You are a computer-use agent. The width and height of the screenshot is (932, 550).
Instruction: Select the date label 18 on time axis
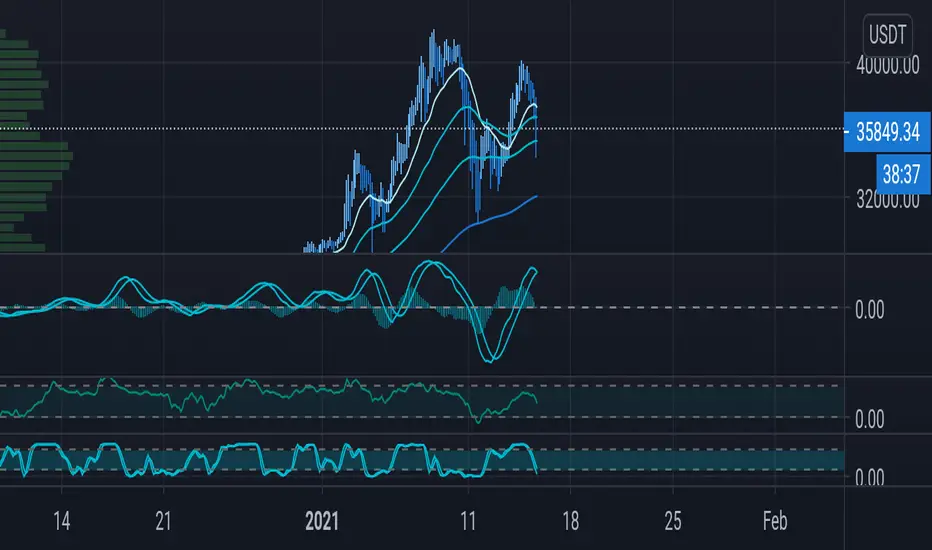click(x=571, y=521)
